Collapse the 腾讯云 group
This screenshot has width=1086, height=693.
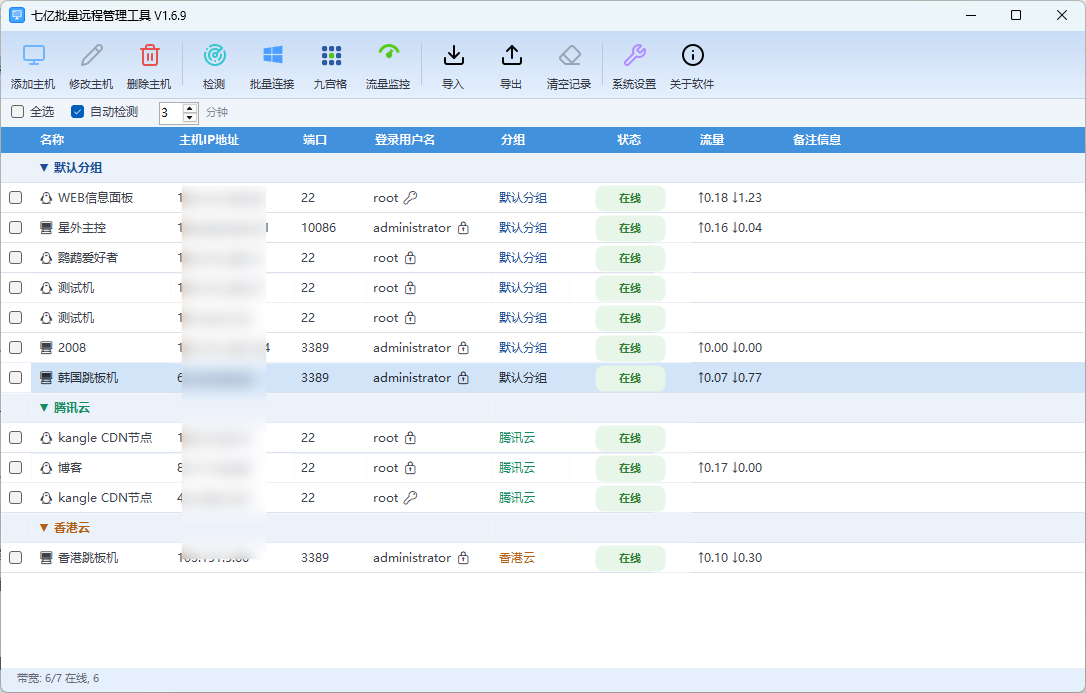[44, 408]
